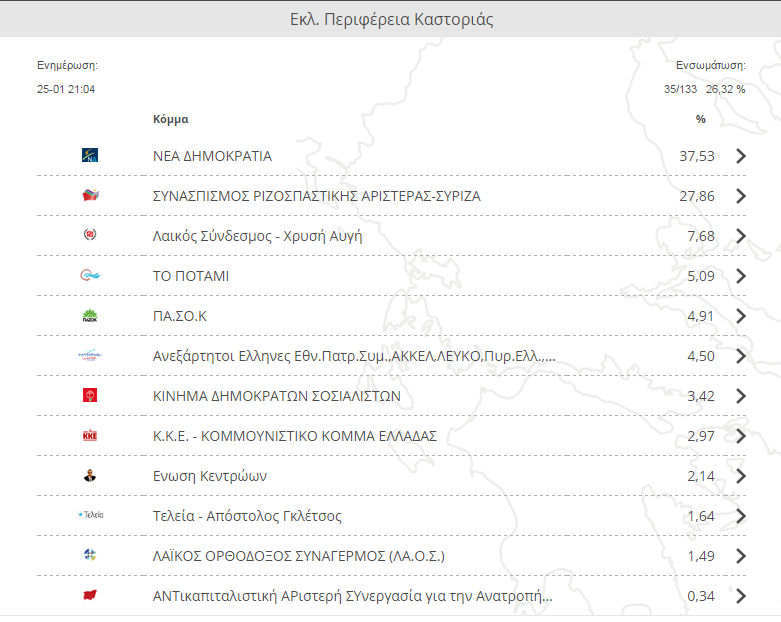The image size is (781, 622).
Task: Select Τελεία - Απόστολος Γκλέτσος entry
Action: pyautogui.click(x=247, y=516)
